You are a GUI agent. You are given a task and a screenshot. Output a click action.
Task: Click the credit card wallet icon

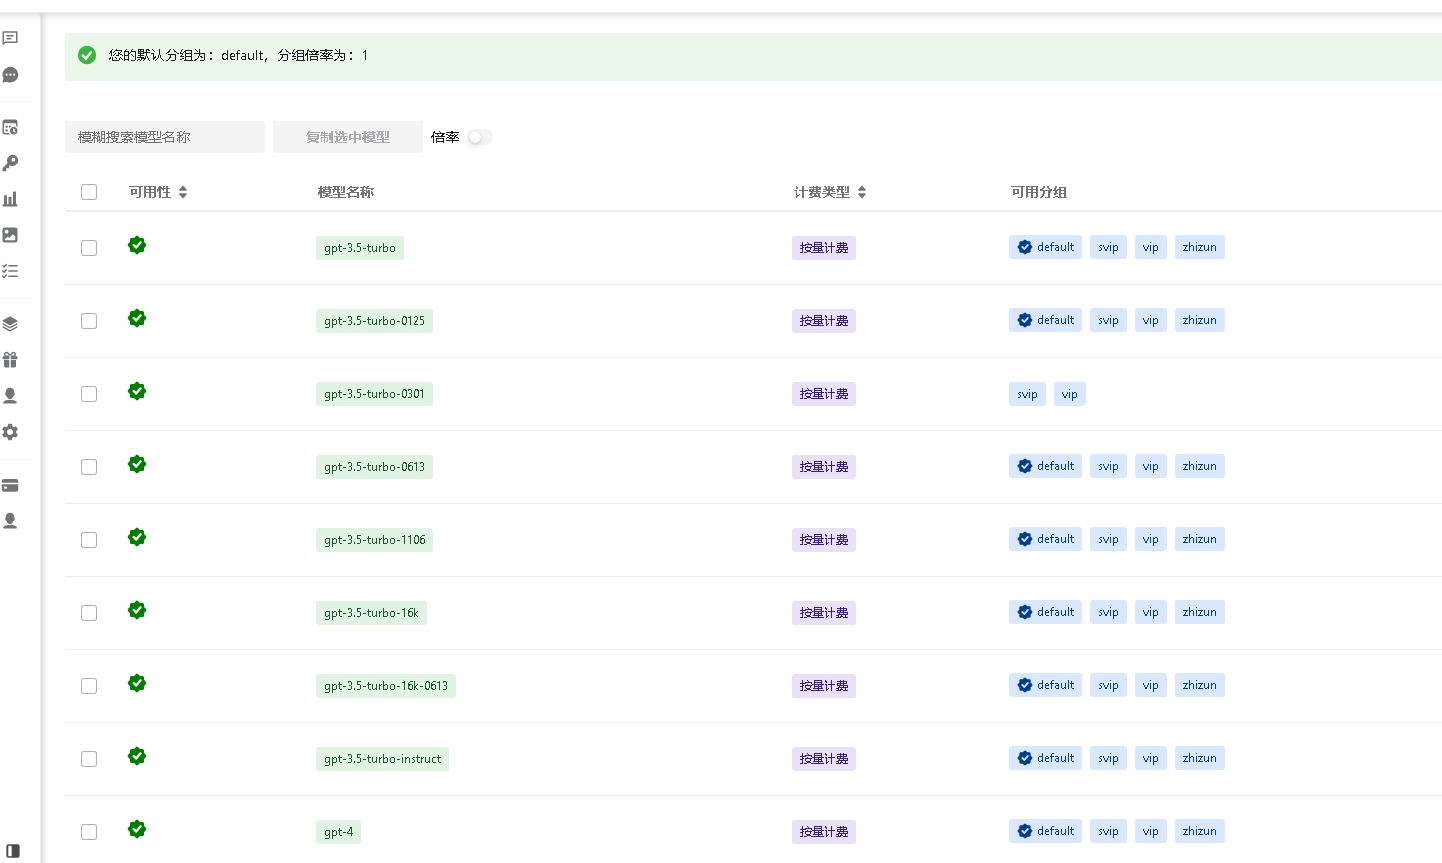point(10,485)
